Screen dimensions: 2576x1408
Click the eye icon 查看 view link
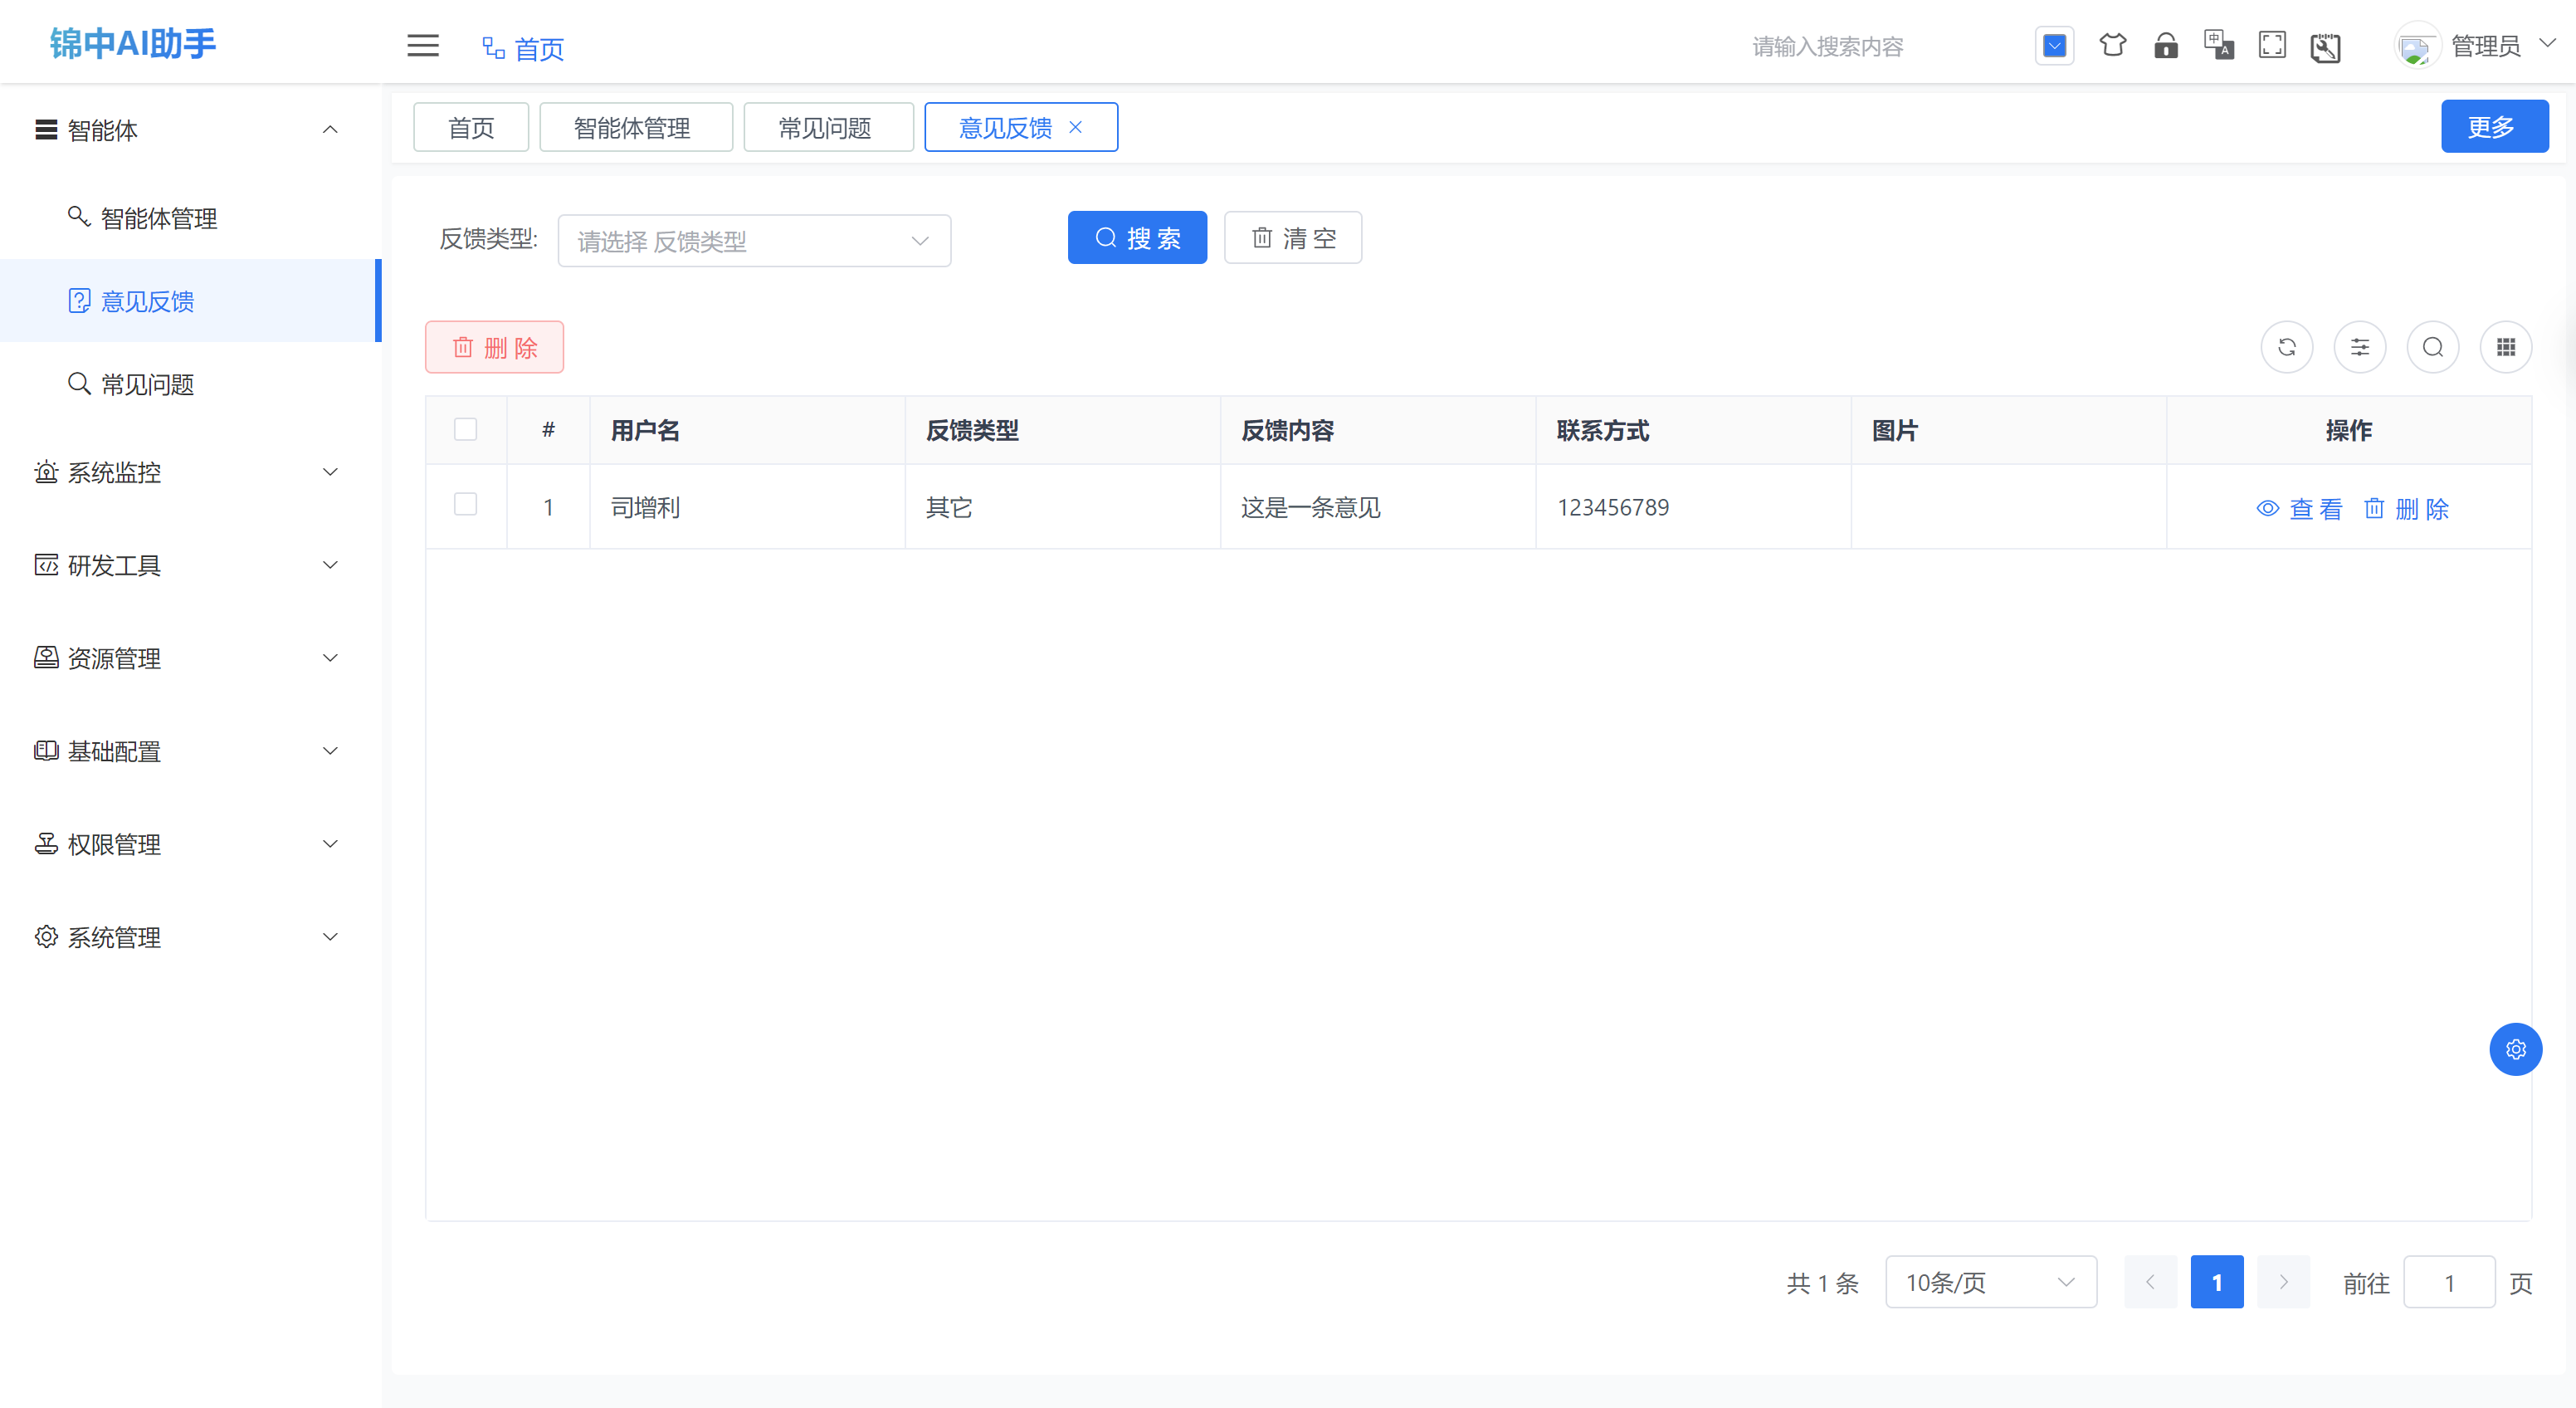point(2299,509)
